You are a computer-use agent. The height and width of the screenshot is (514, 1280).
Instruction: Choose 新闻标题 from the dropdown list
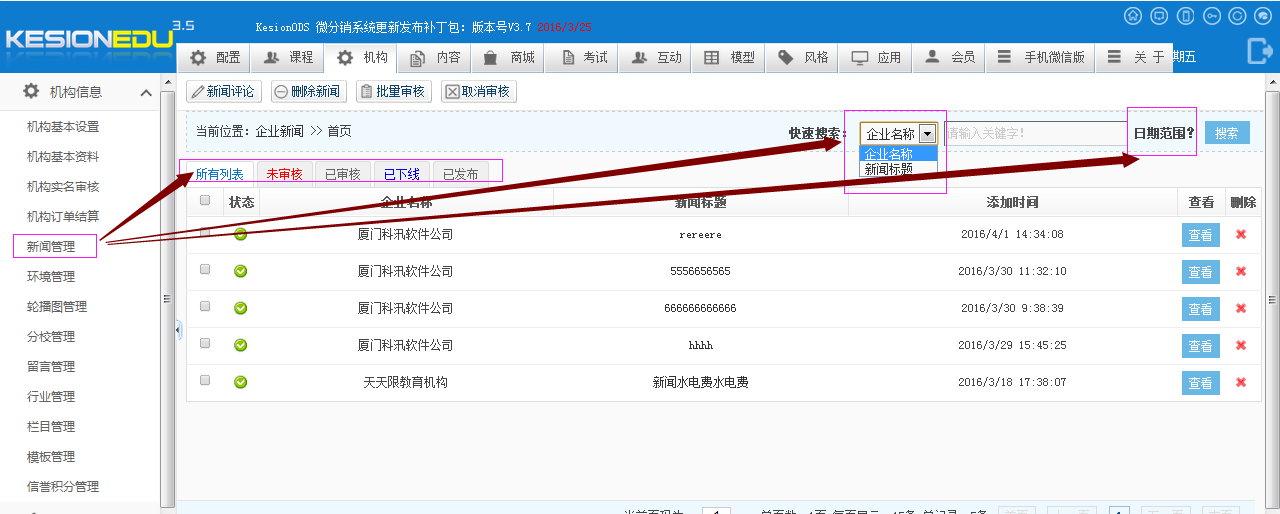[889, 169]
